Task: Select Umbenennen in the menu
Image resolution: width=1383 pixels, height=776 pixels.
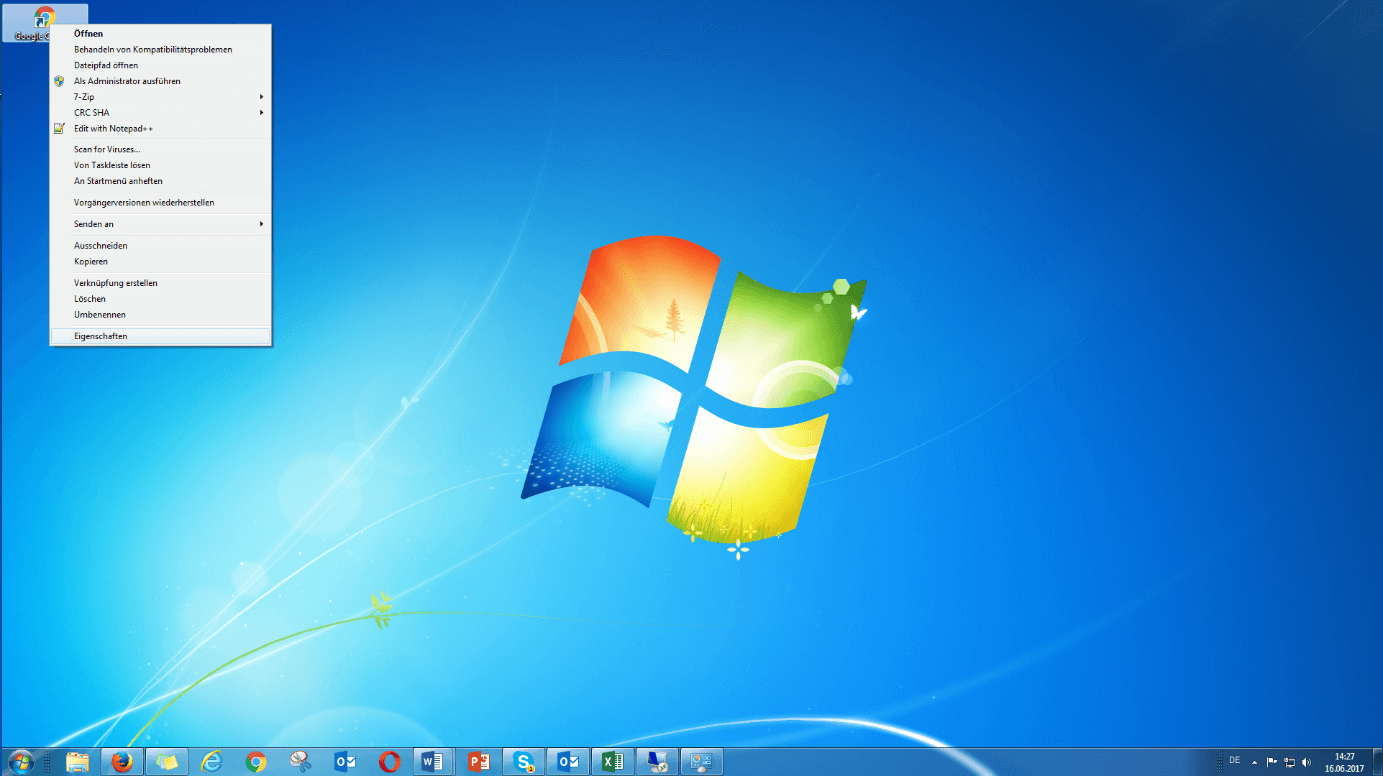Action: coord(160,315)
